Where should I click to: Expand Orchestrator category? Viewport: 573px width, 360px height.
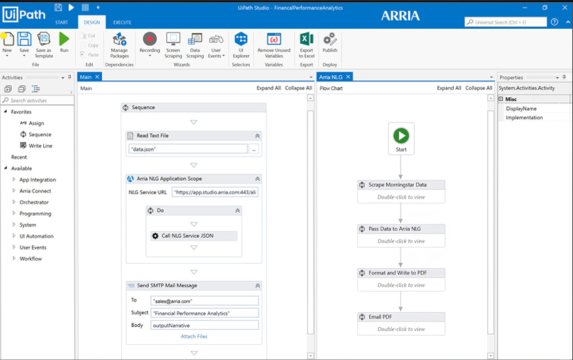pos(14,202)
